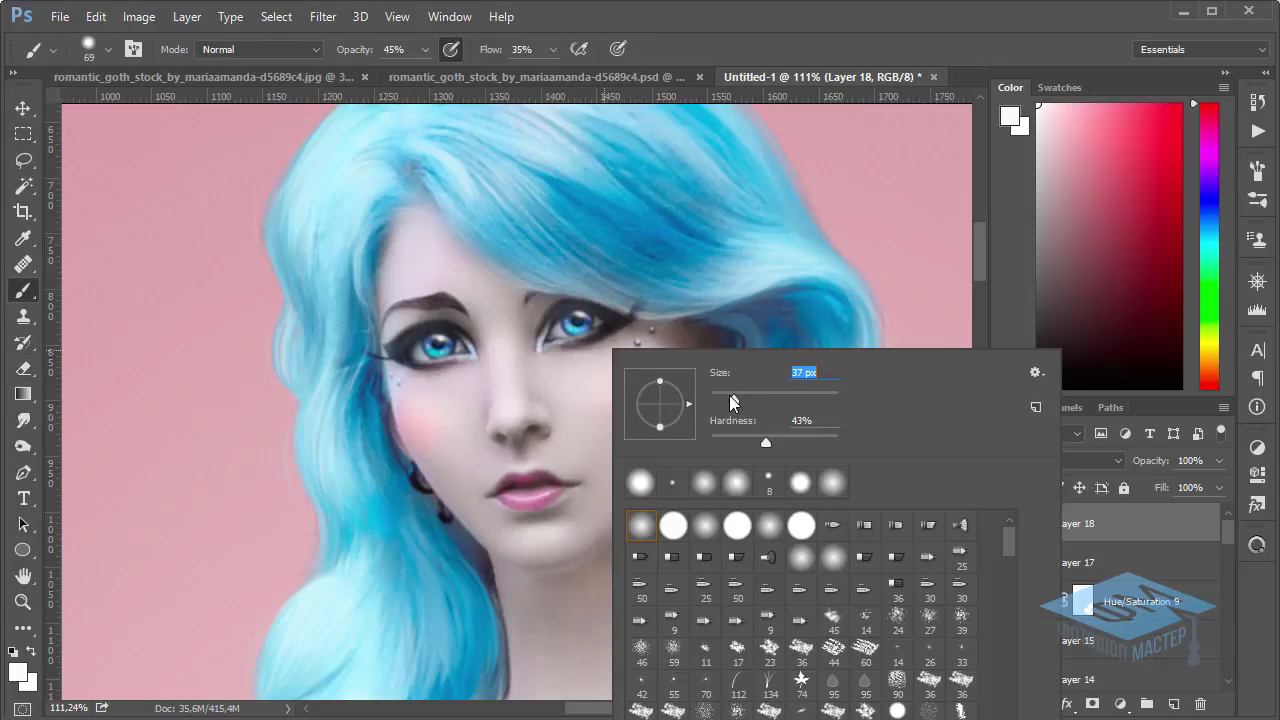The height and width of the screenshot is (720, 1280).
Task: Open brush preset picker gear menu
Action: (1036, 372)
